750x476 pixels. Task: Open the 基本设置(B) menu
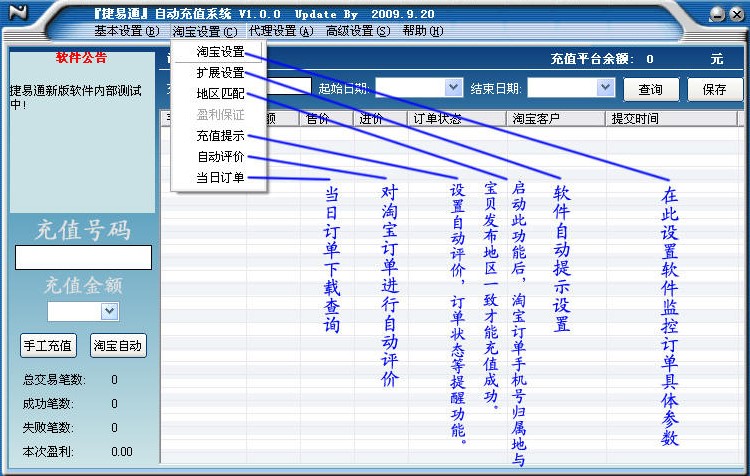click(126, 31)
